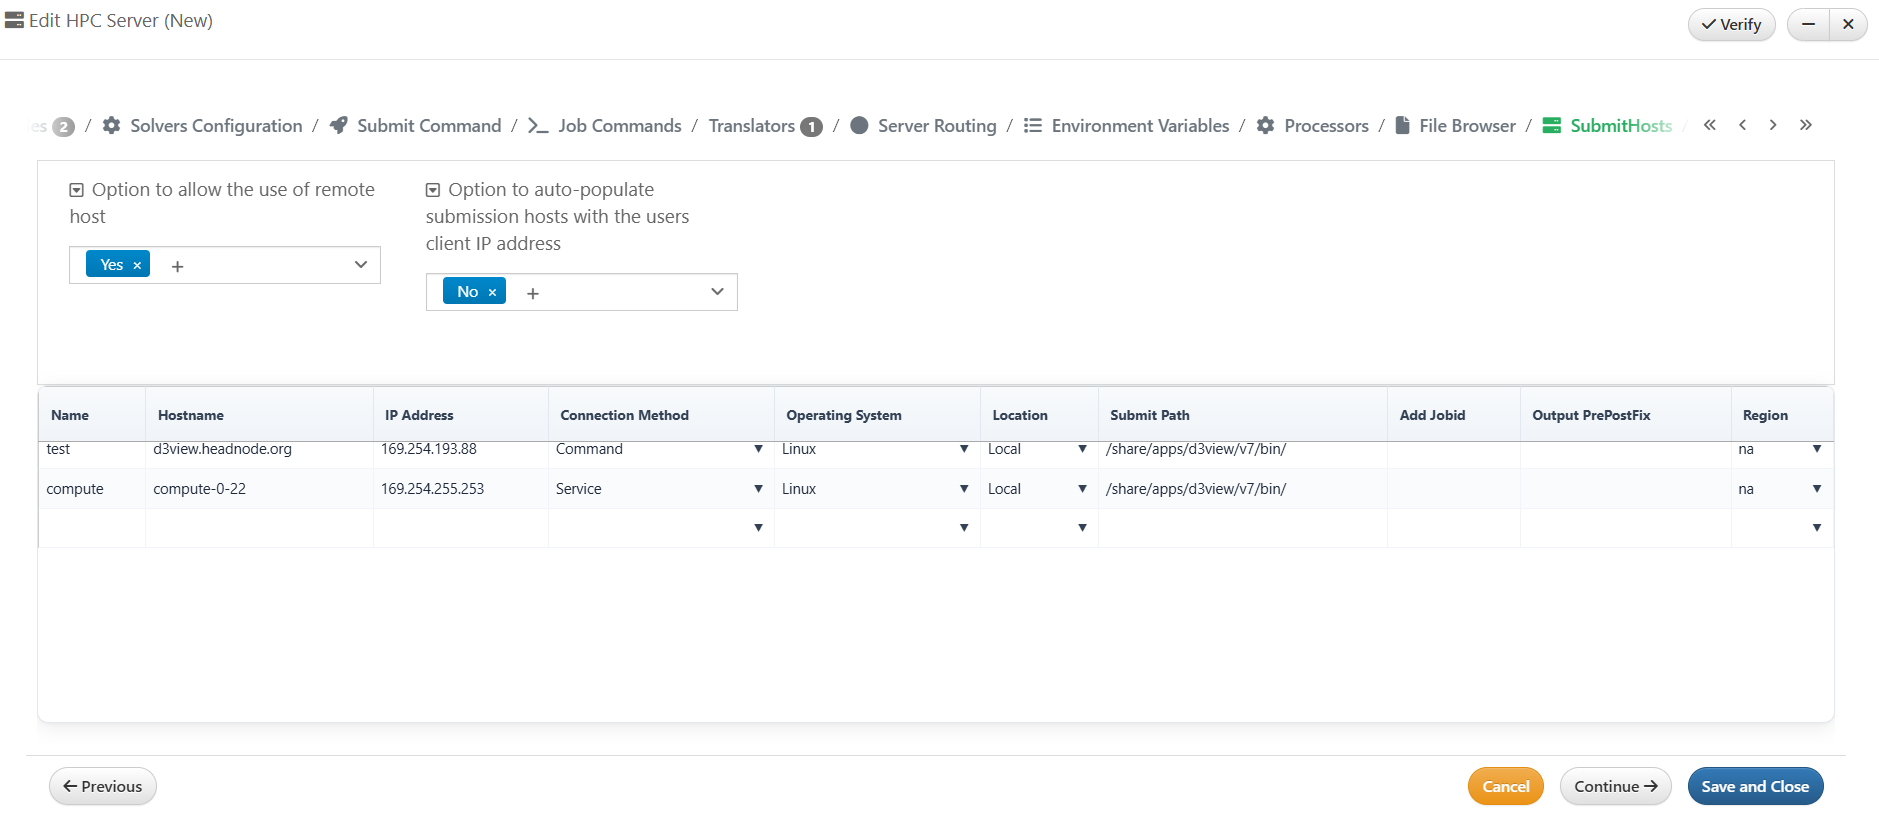Expand the remote host option dropdown
The width and height of the screenshot is (1879, 827).
(360, 265)
